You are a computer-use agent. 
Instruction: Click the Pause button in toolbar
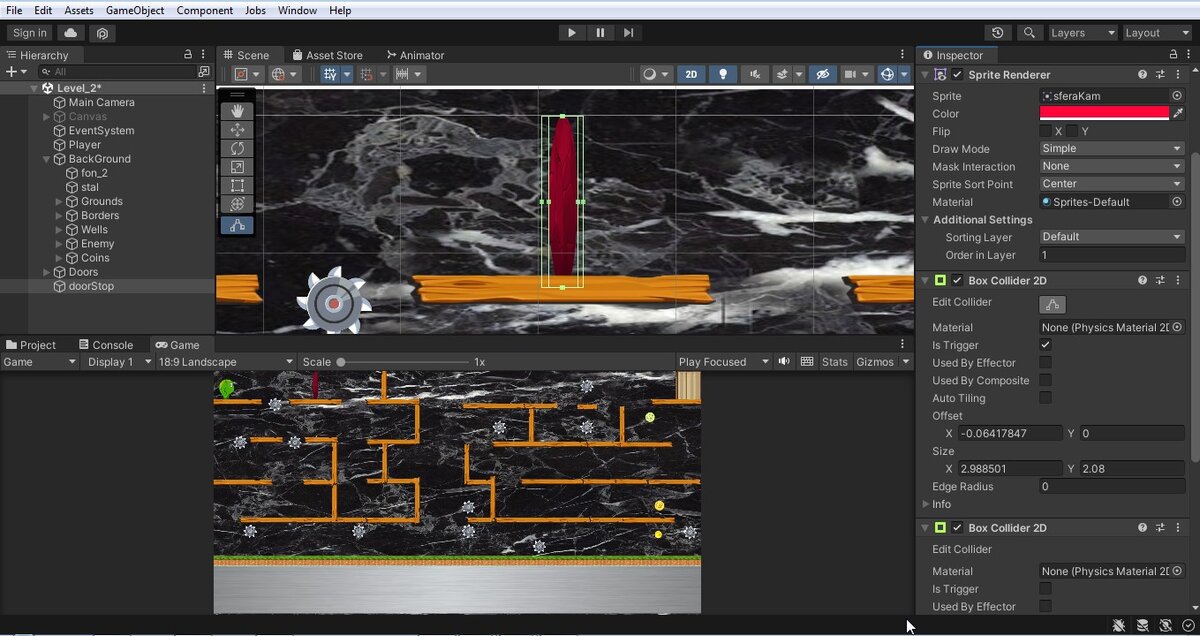point(600,33)
